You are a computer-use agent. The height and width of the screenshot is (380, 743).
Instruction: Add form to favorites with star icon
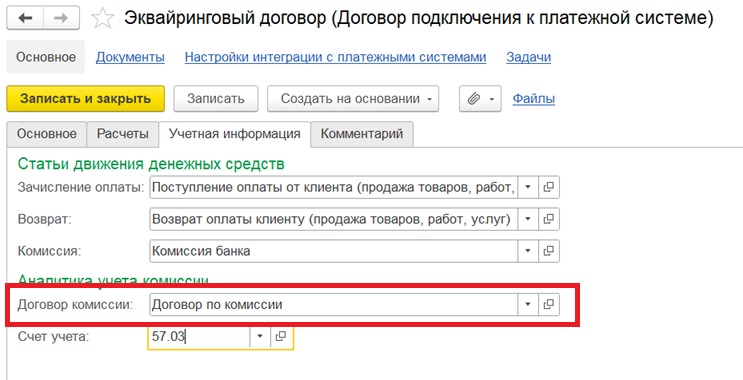click(x=102, y=18)
